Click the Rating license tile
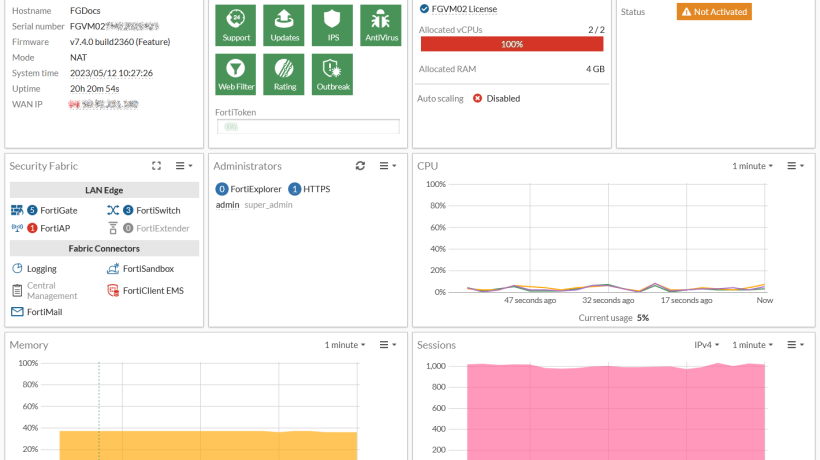 pos(284,74)
